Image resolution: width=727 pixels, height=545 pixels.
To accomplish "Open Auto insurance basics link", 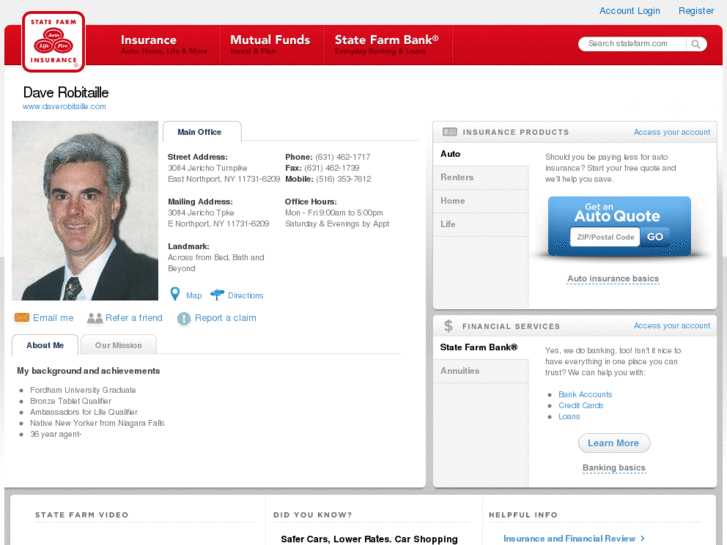I will pos(613,279).
